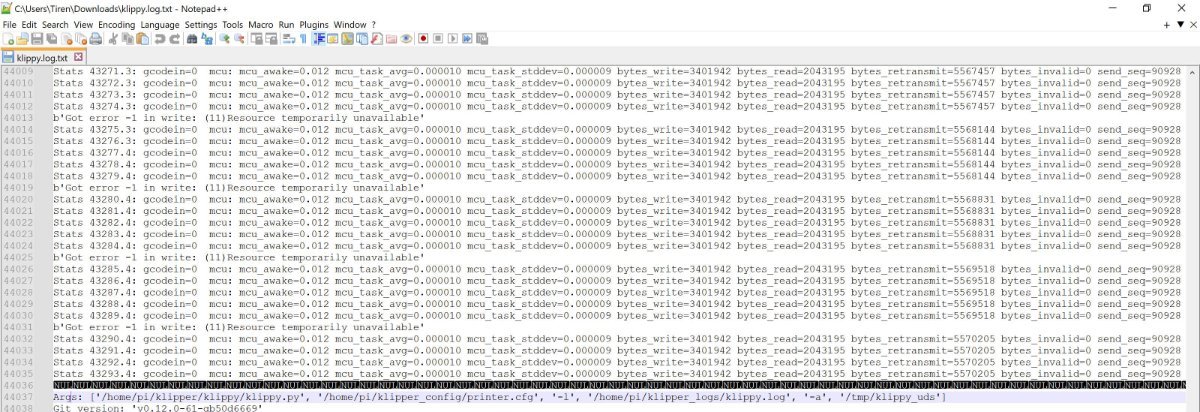Click the Close All toolbar icon

(x=80, y=39)
